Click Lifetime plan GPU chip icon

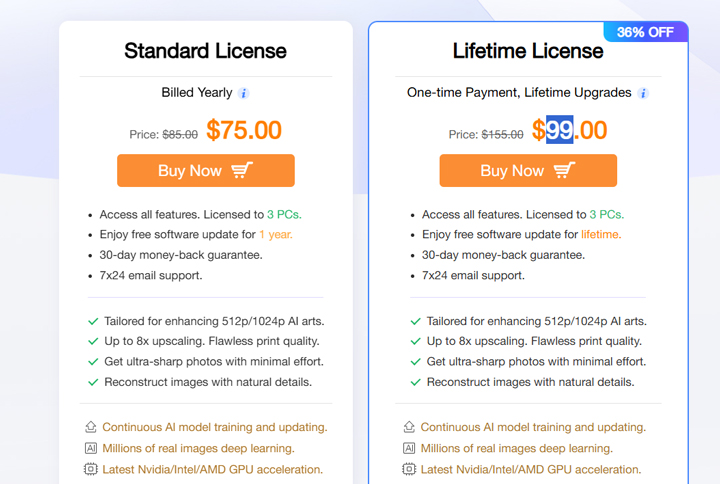409,470
